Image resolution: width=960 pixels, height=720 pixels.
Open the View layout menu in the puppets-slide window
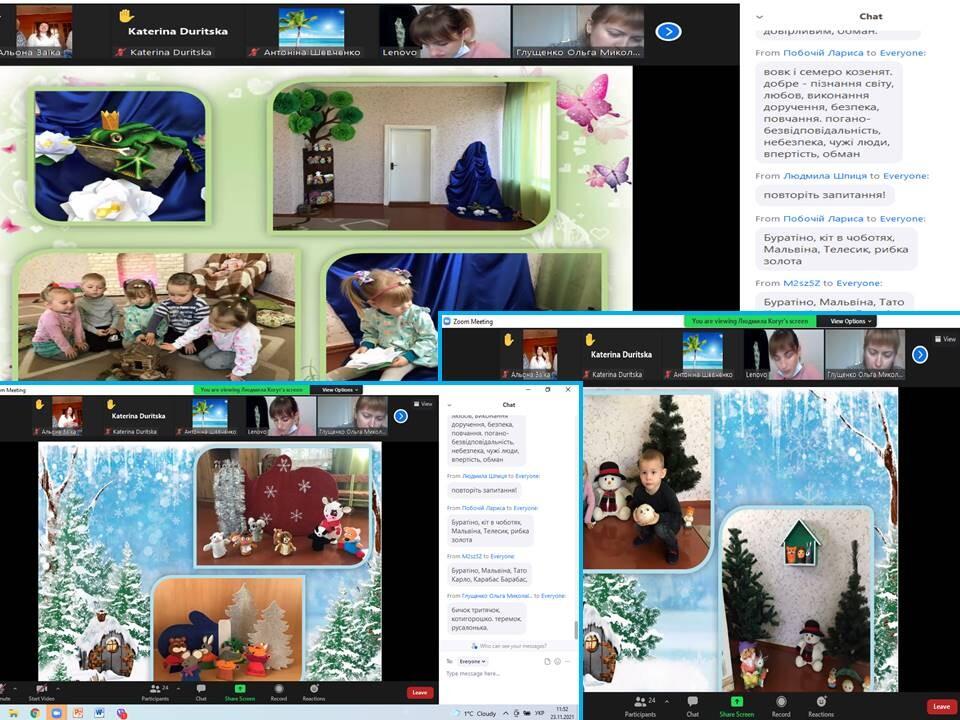coord(423,404)
